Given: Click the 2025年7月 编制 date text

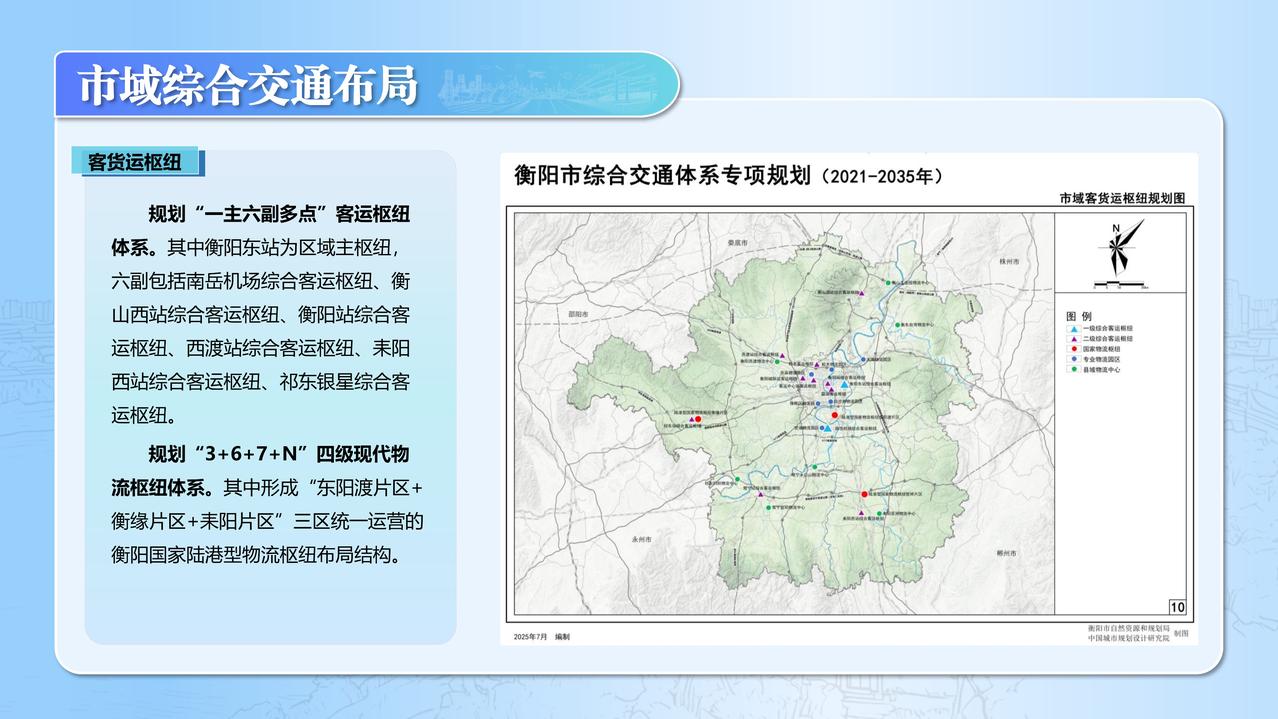Looking at the screenshot, I should pos(541,636).
